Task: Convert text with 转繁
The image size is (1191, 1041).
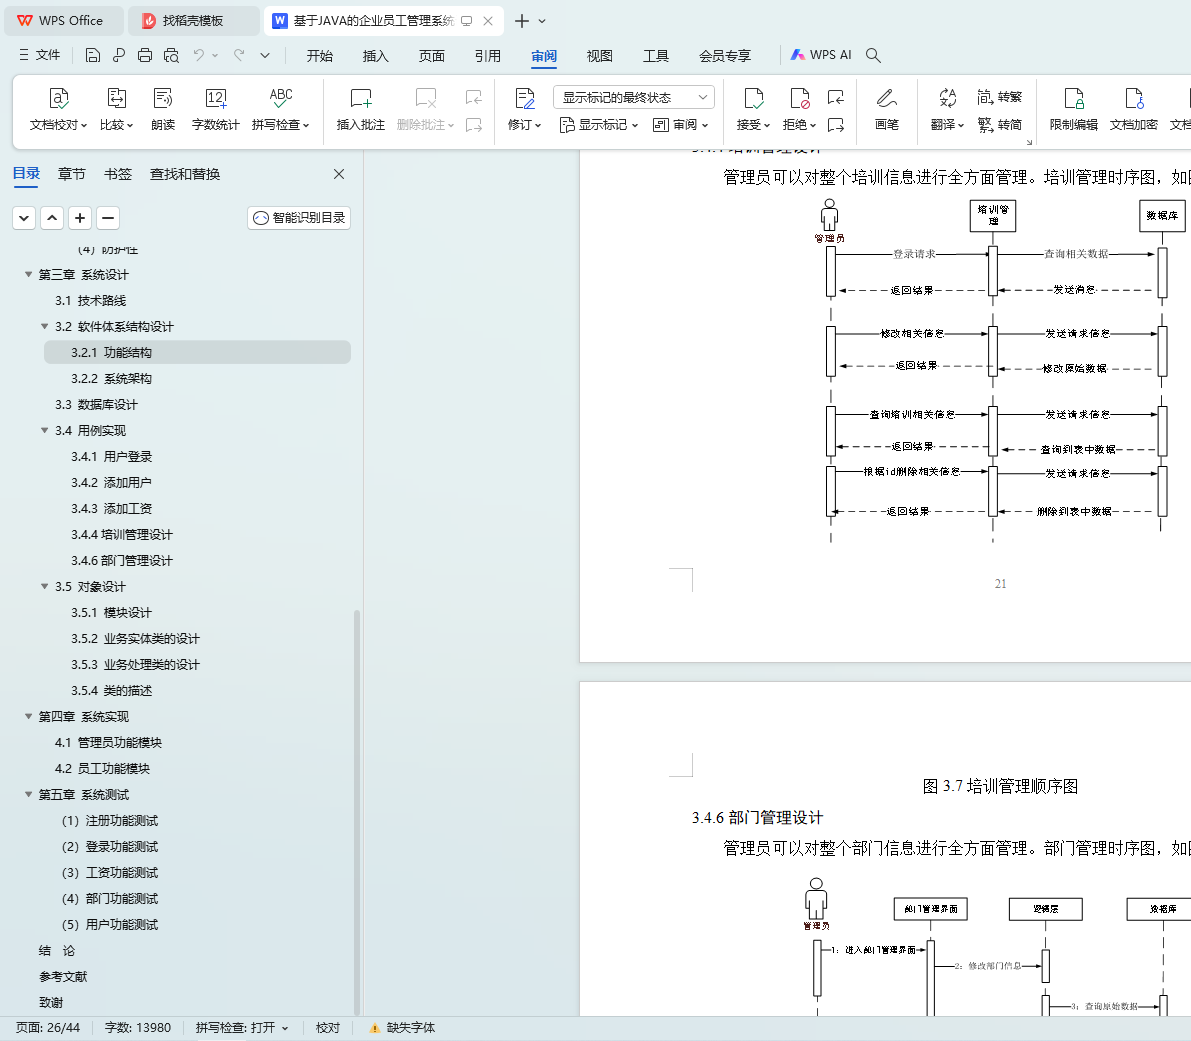Action: (x=1000, y=97)
